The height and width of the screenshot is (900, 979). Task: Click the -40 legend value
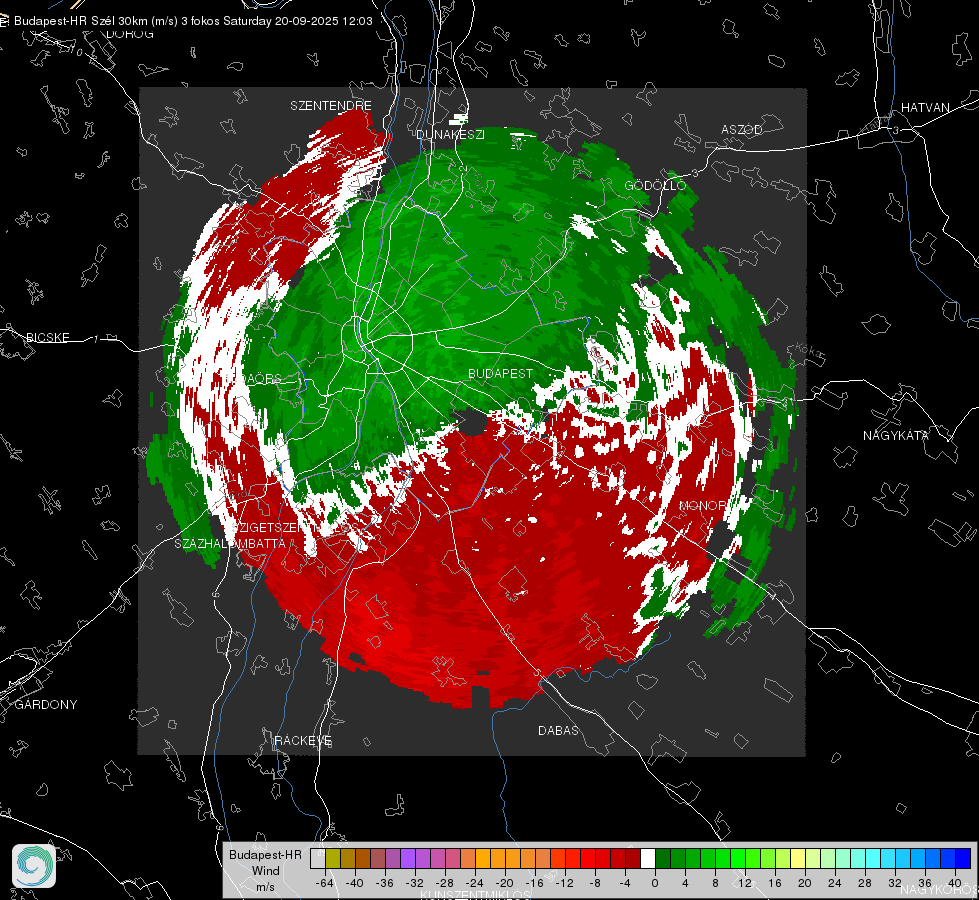355,883
